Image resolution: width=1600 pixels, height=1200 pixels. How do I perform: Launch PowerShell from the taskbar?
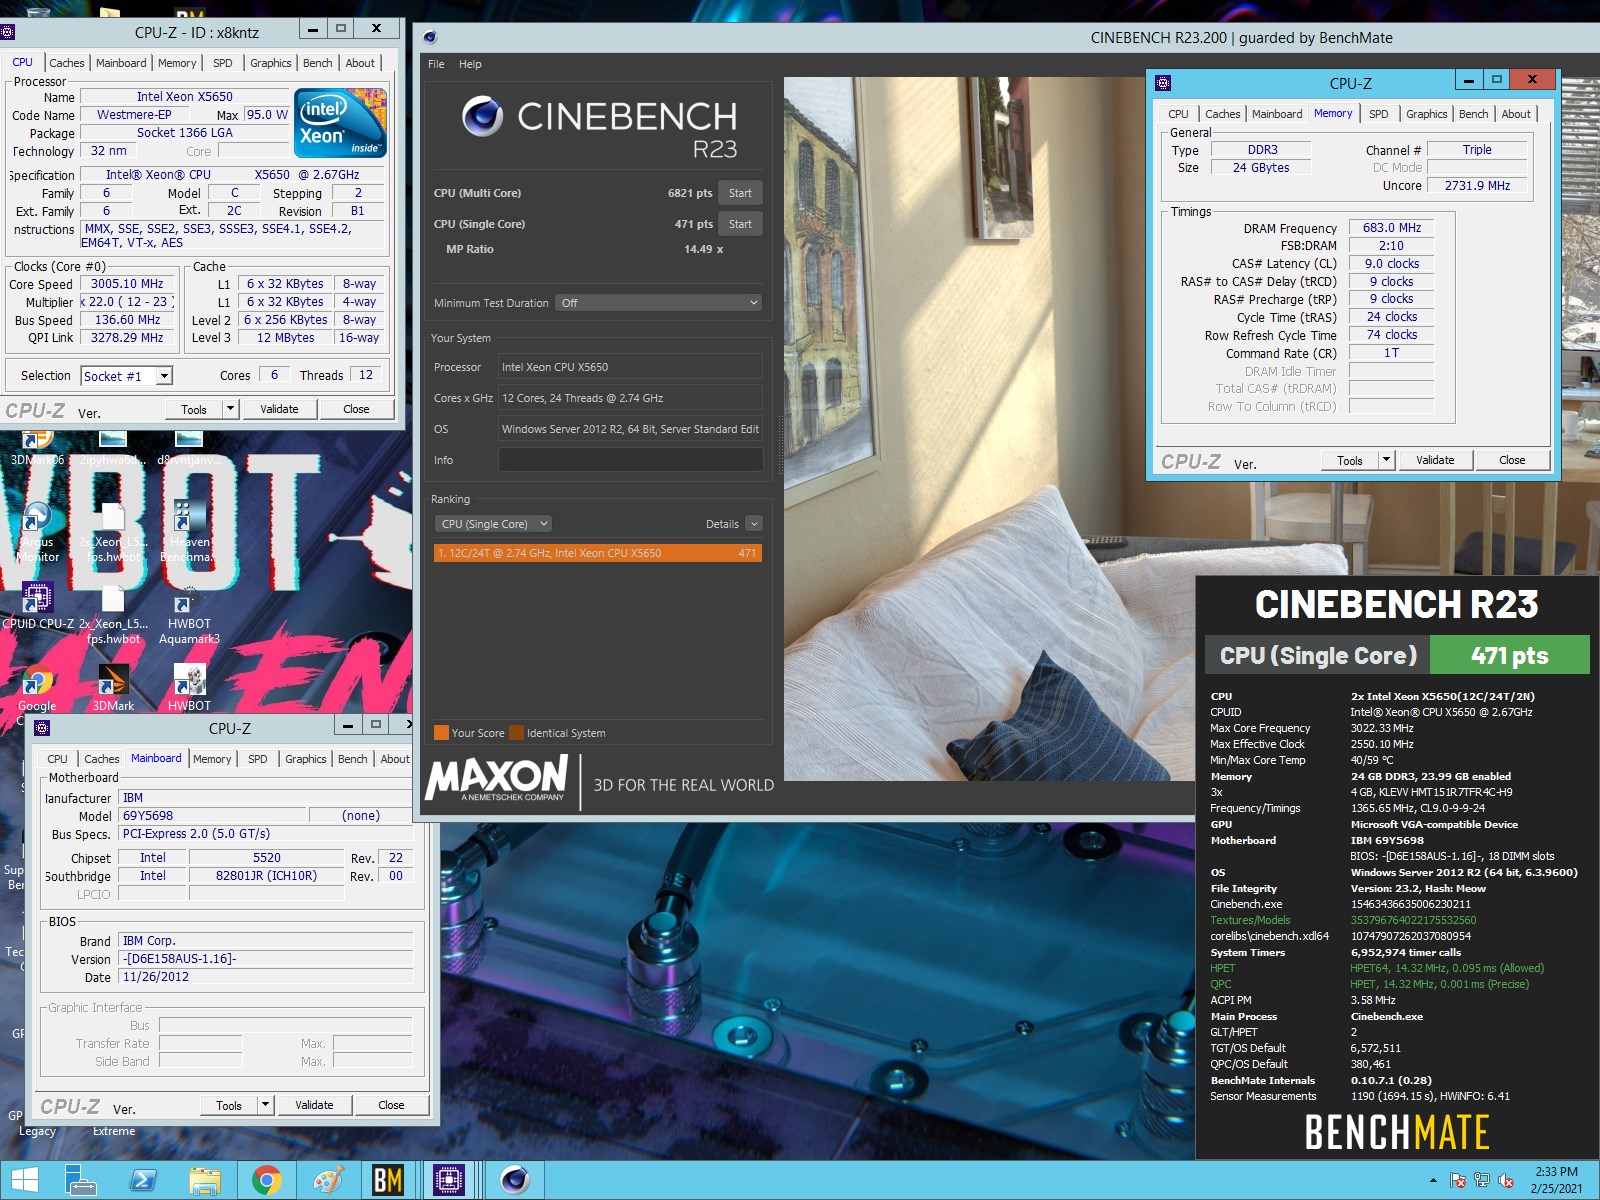pyautogui.click(x=143, y=1181)
